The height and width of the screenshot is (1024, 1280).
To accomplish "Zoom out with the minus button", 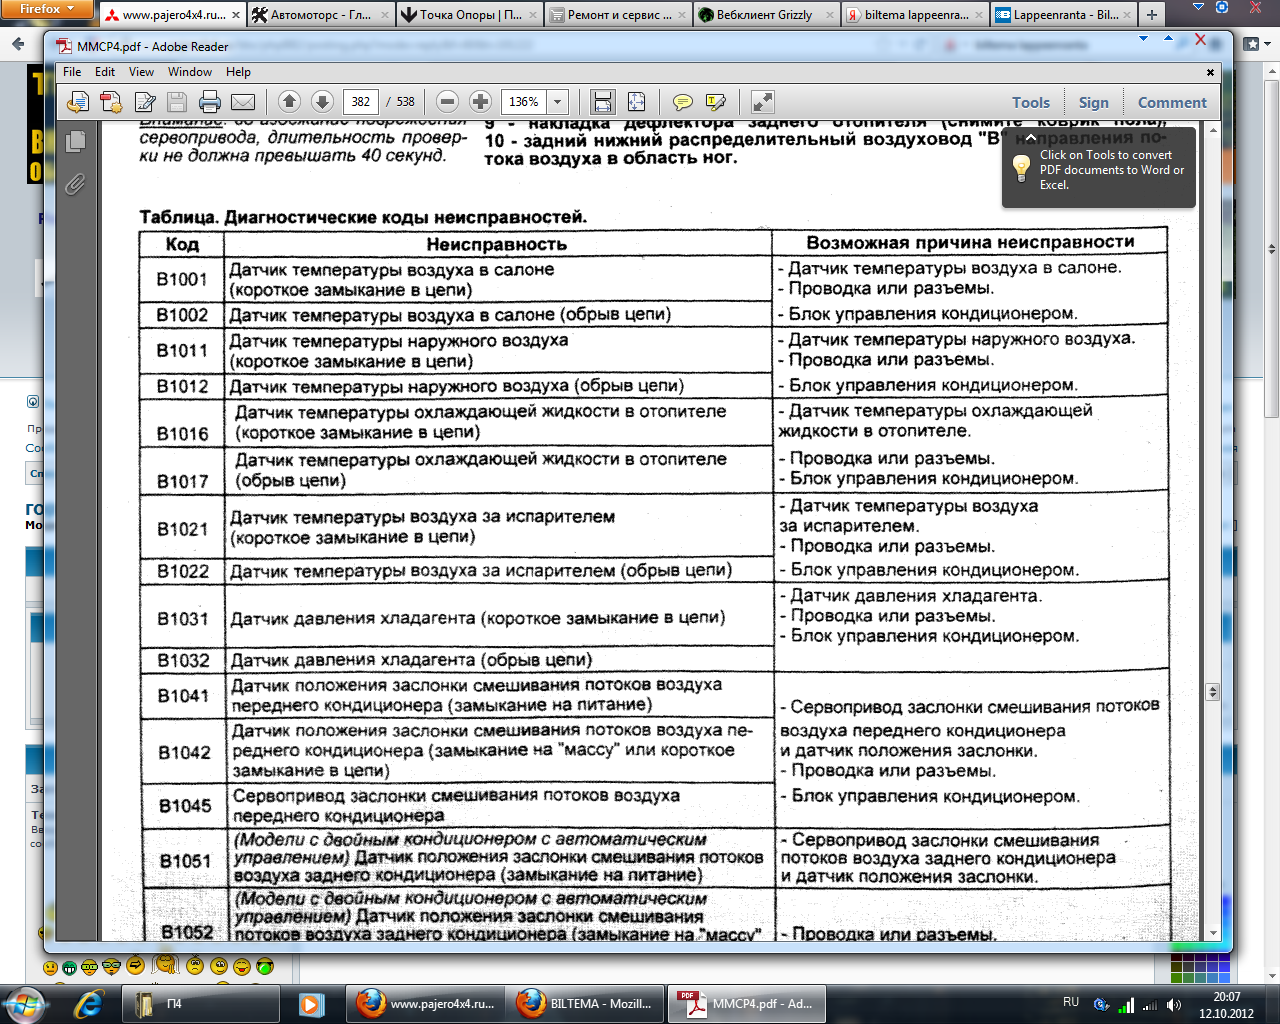I will click(448, 101).
